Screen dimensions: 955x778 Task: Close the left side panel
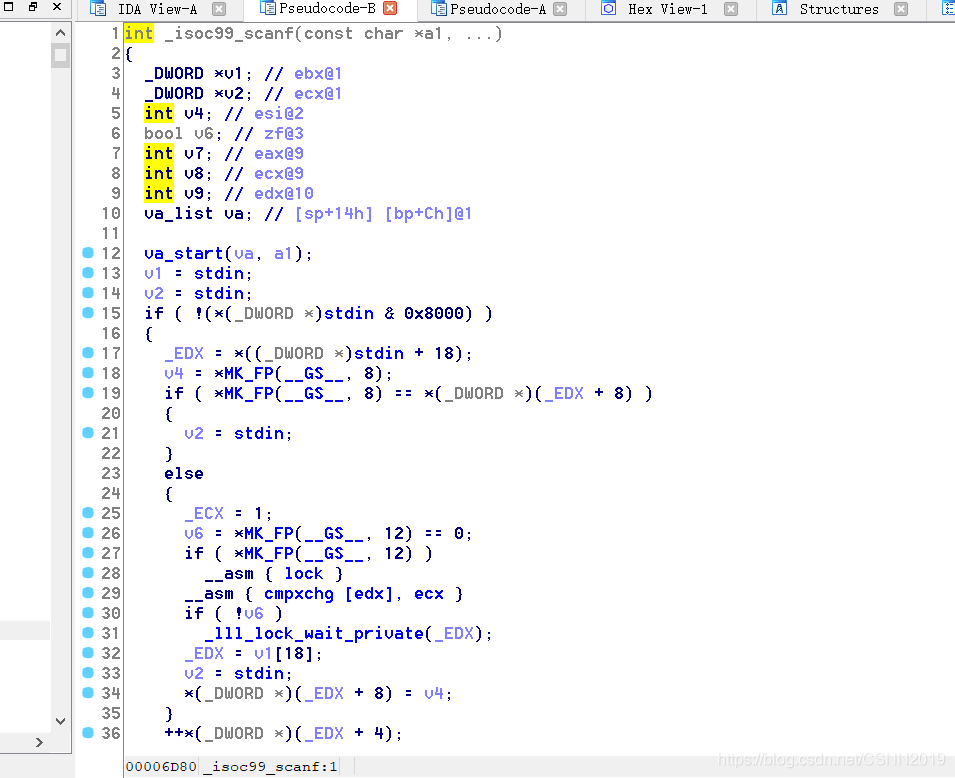[57, 7]
